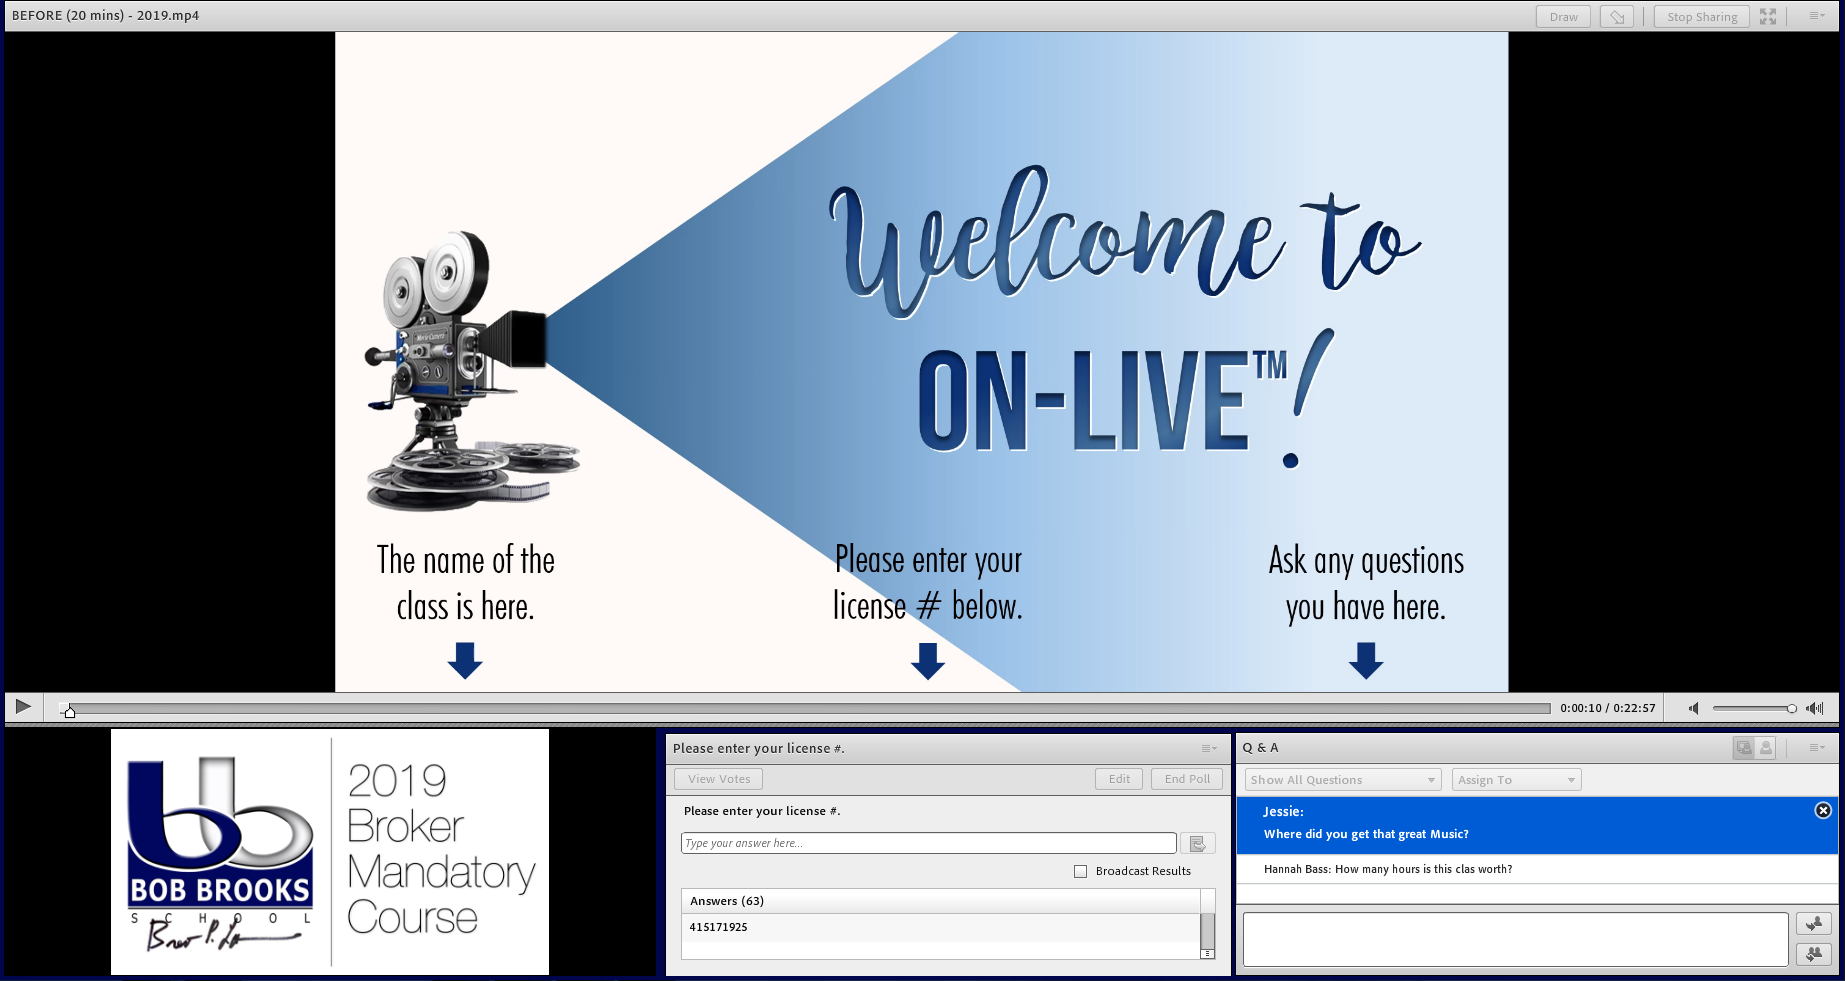Click the Stop Sharing button
Image resolution: width=1845 pixels, height=981 pixels.
click(1701, 17)
